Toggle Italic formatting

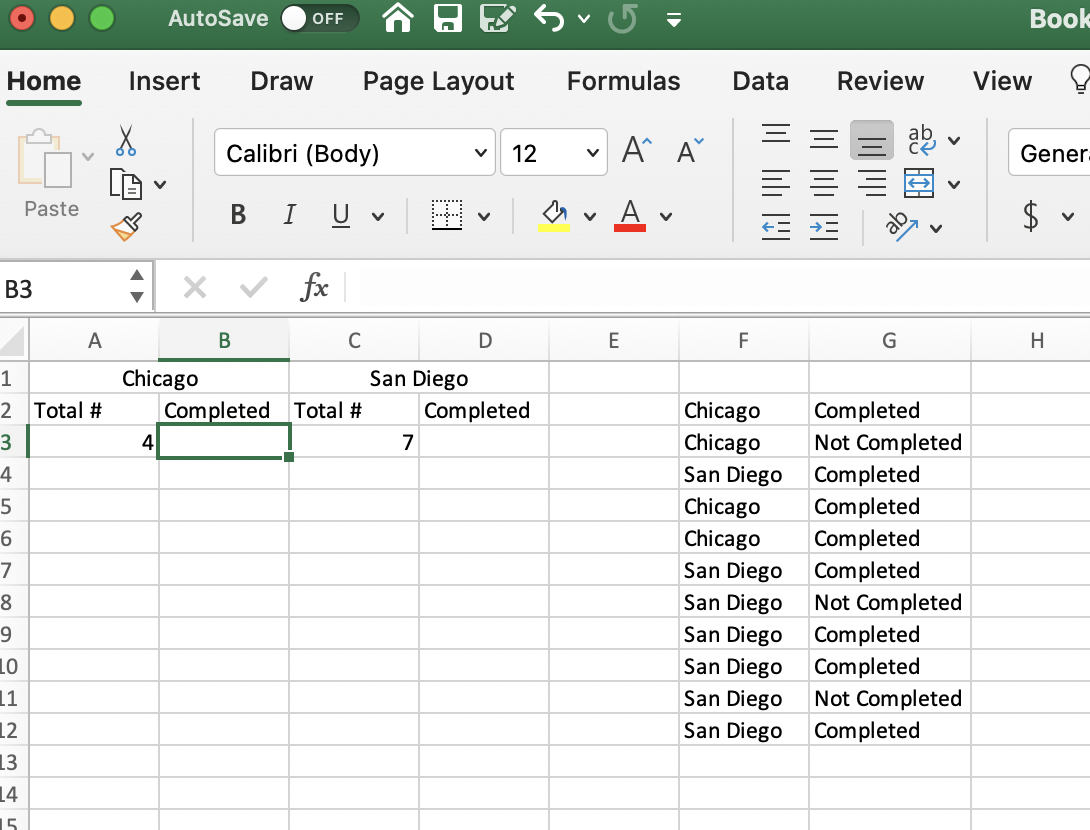coord(289,215)
